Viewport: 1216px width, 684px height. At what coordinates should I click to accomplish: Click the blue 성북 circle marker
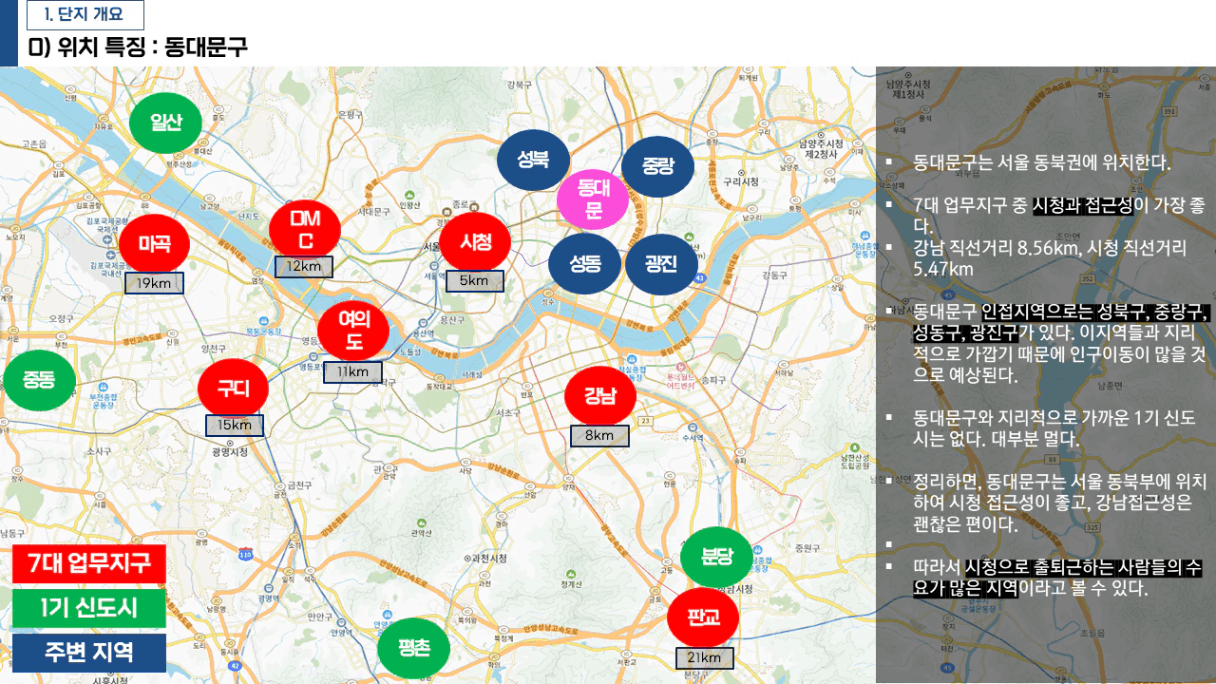534,160
